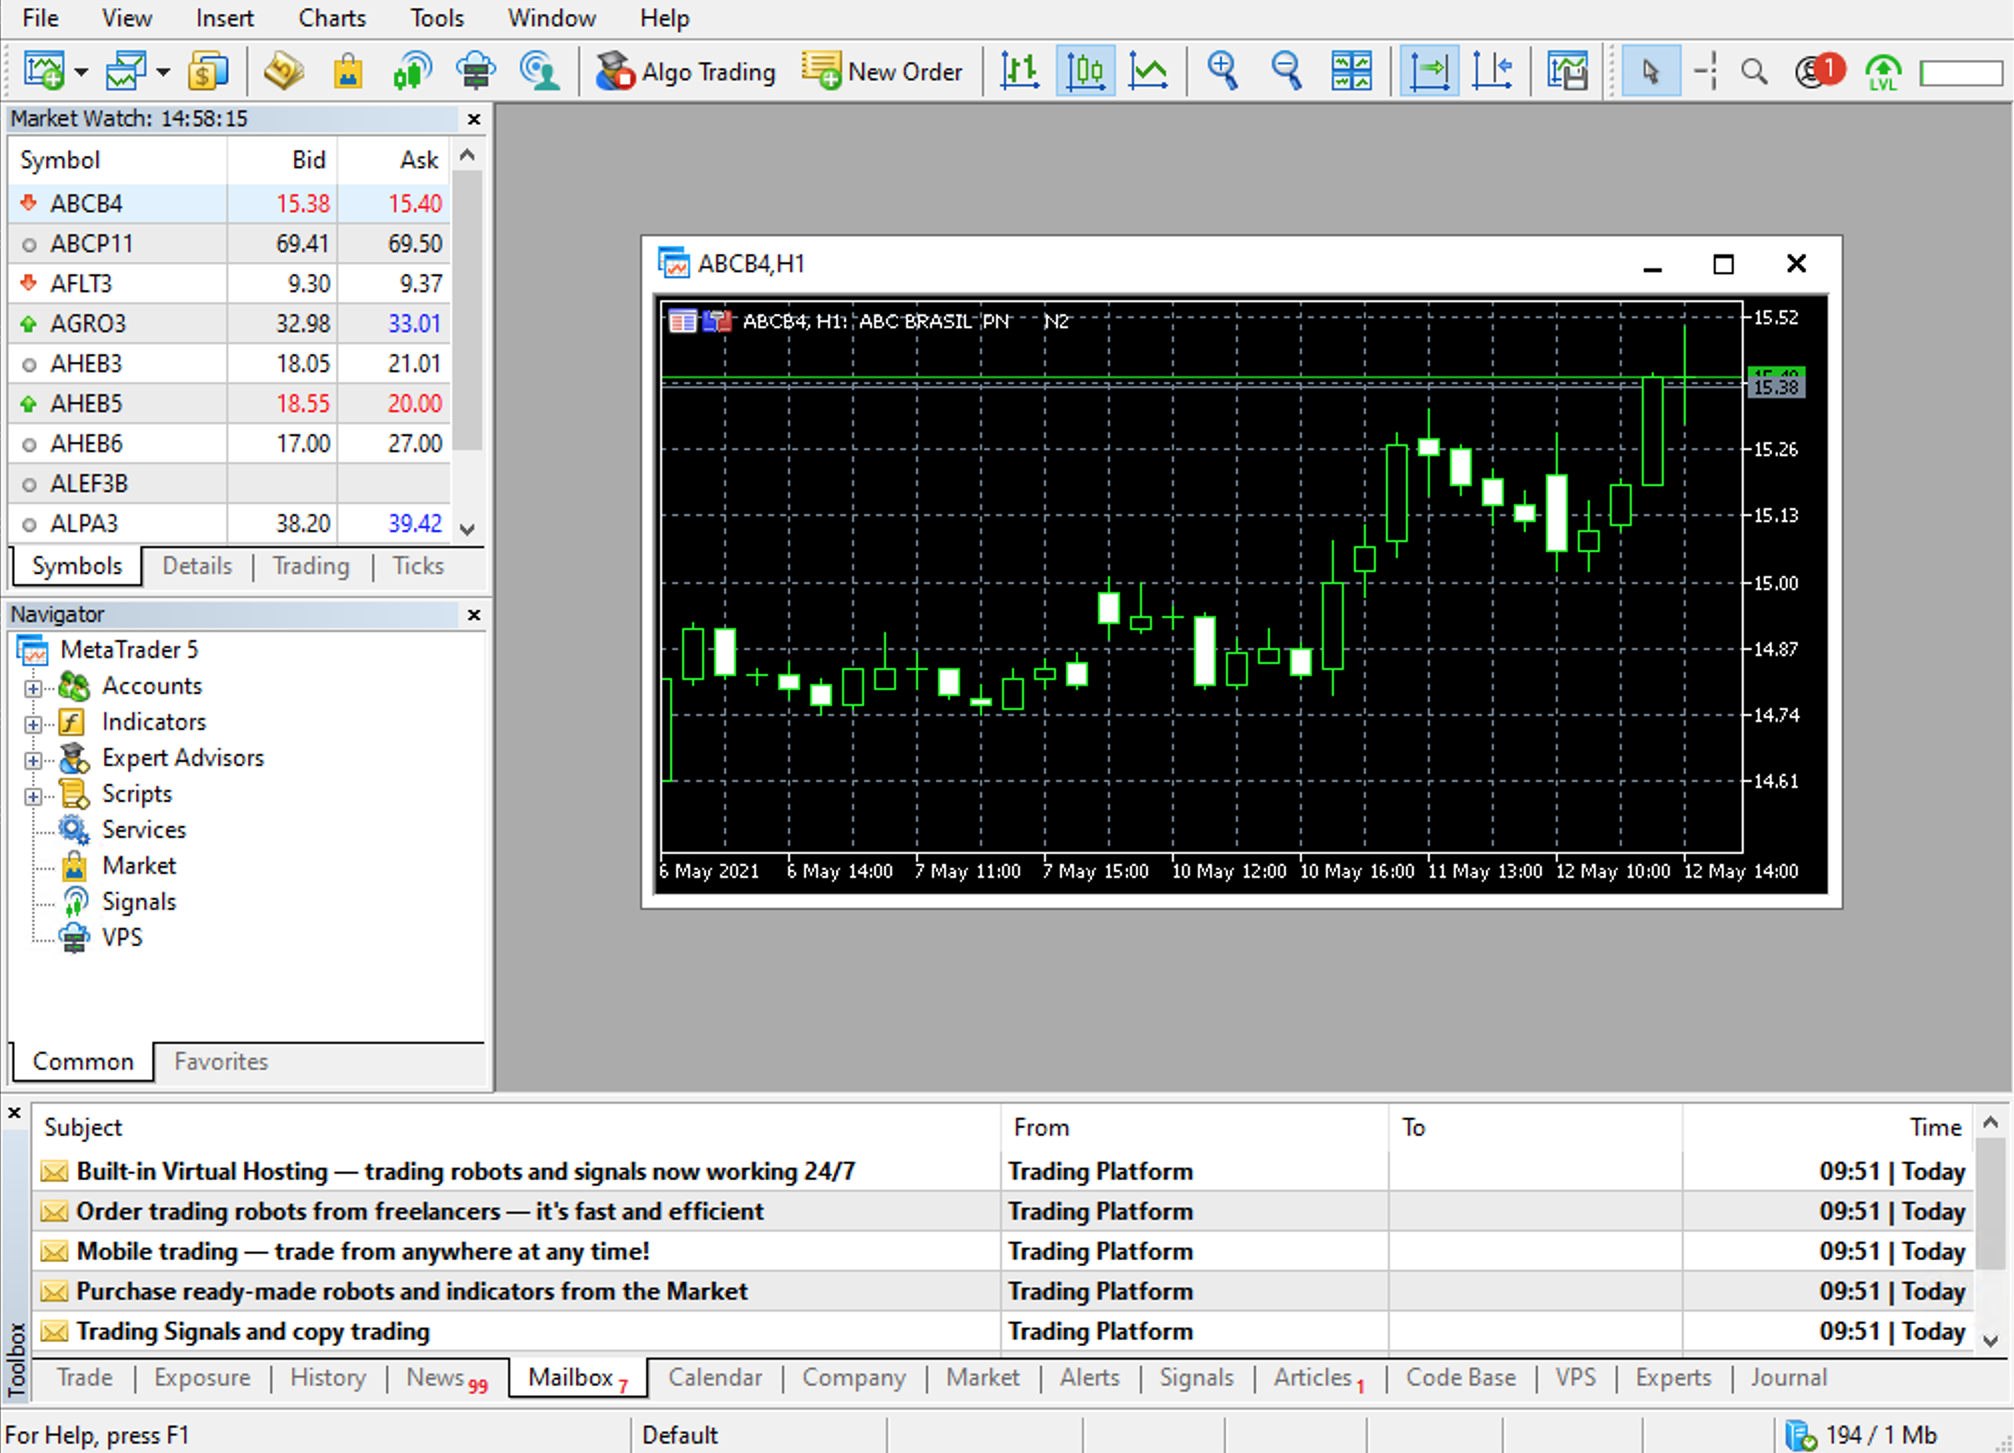This screenshot has width=2014, height=1453.
Task: Switch chart to Bar chart type
Action: pyautogui.click(x=1020, y=72)
